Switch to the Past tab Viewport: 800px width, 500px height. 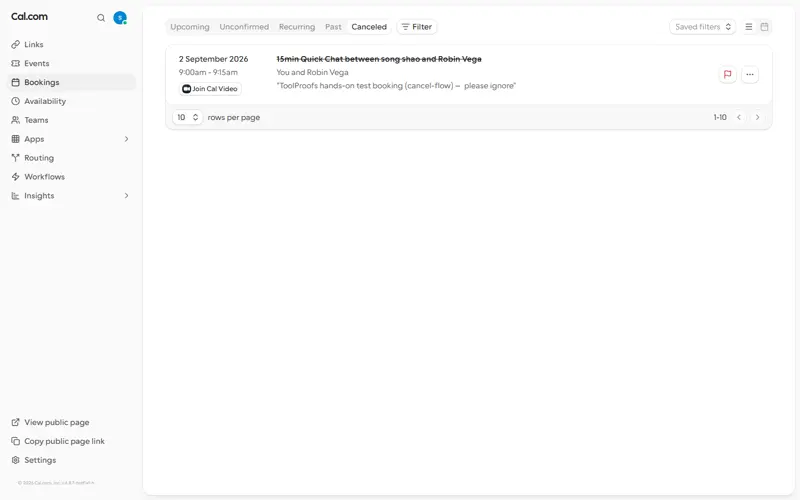click(x=333, y=27)
